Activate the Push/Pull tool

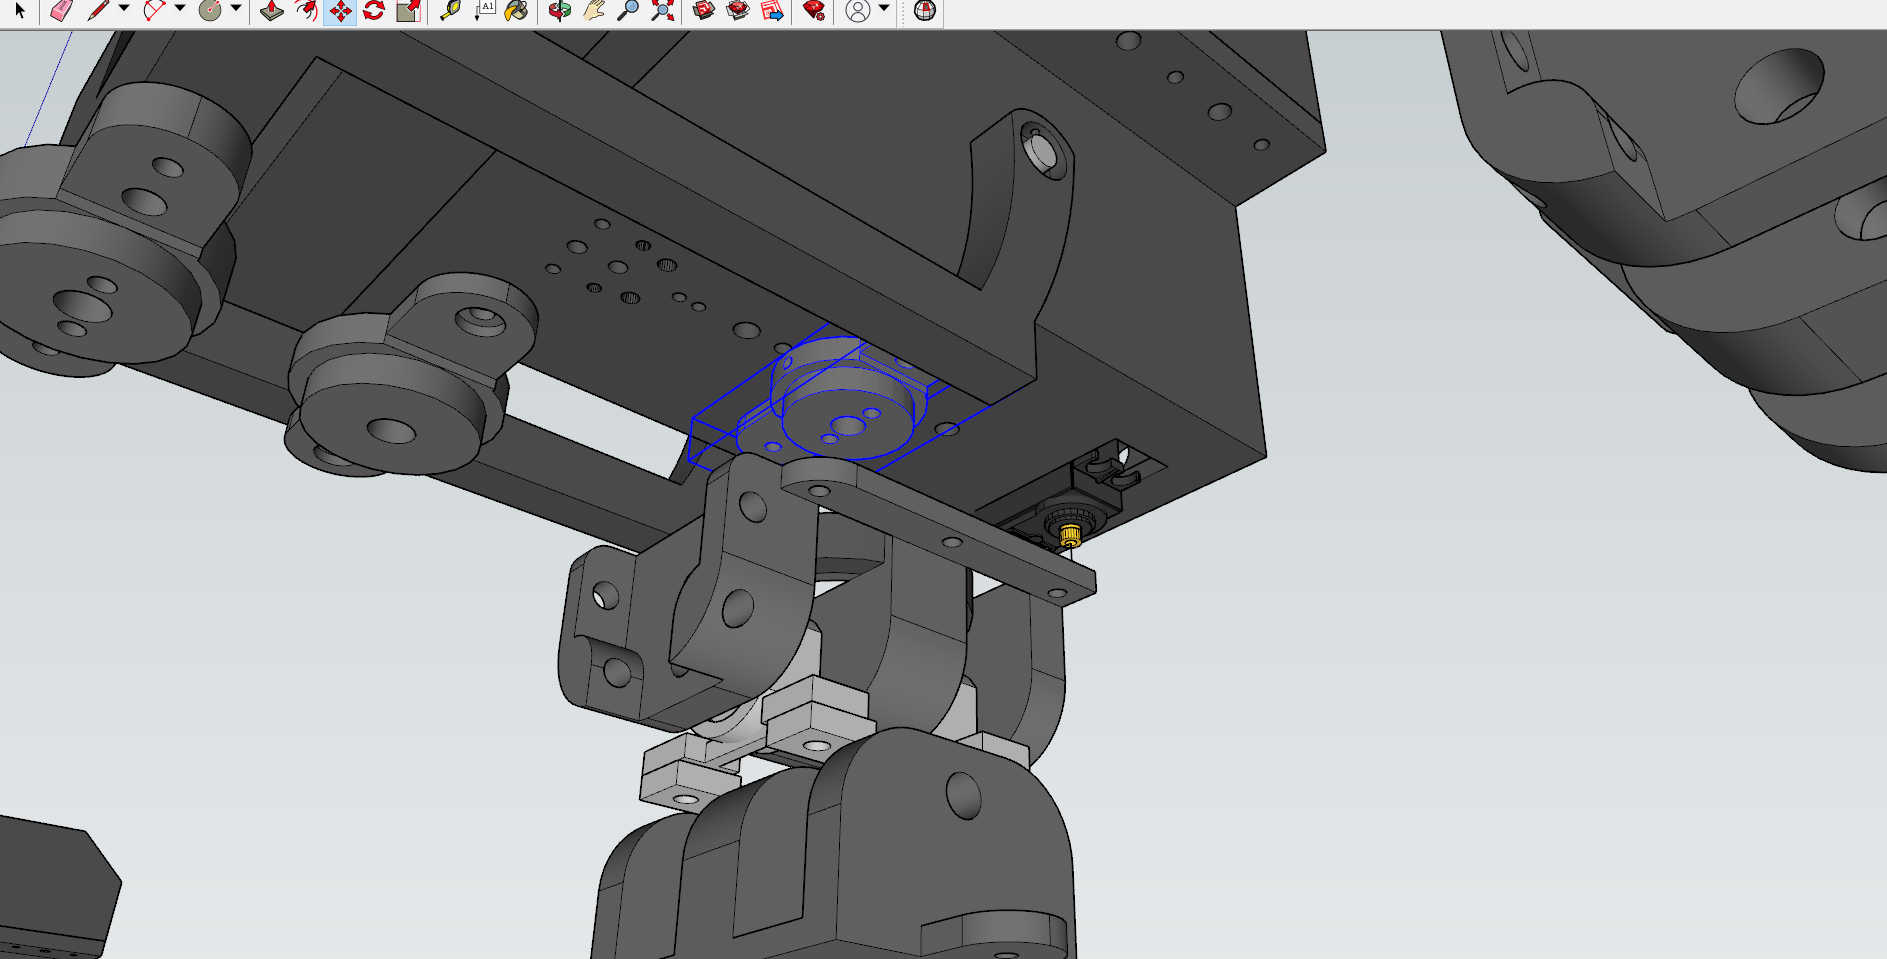[x=272, y=11]
